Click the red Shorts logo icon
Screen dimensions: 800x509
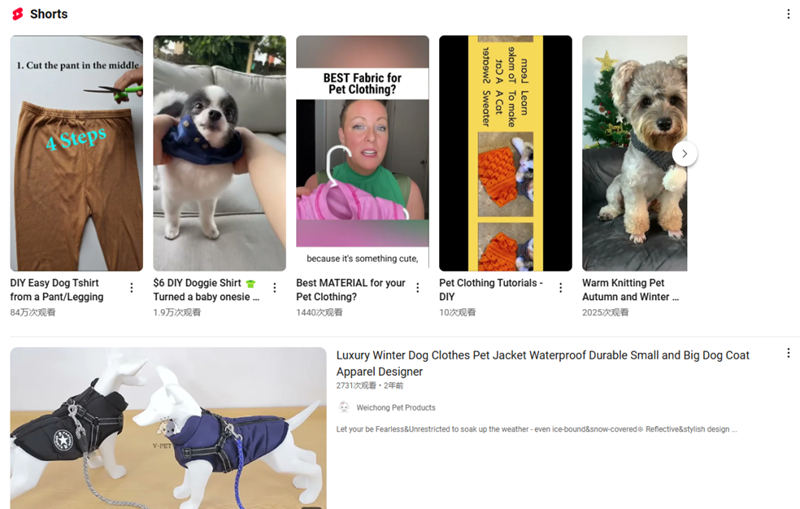pyautogui.click(x=17, y=14)
